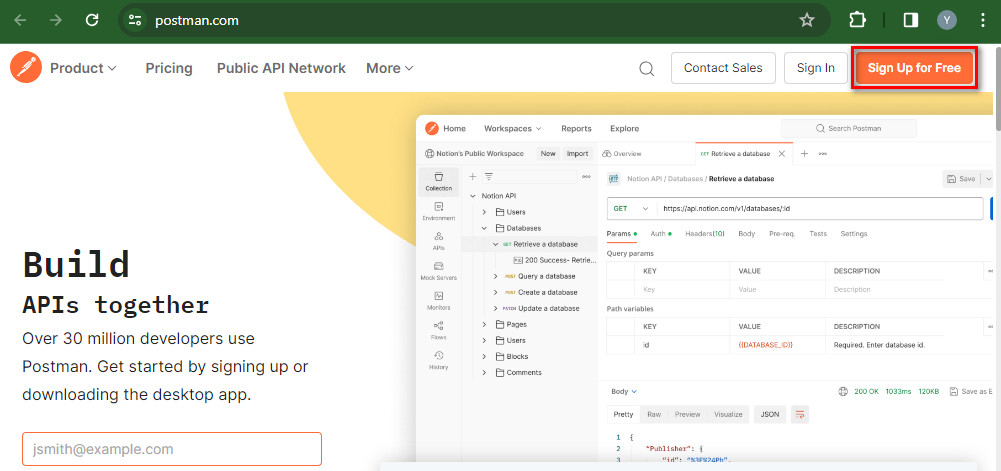Open site search via magnifier icon
Viewport: 1001px width, 471px height.
647,68
